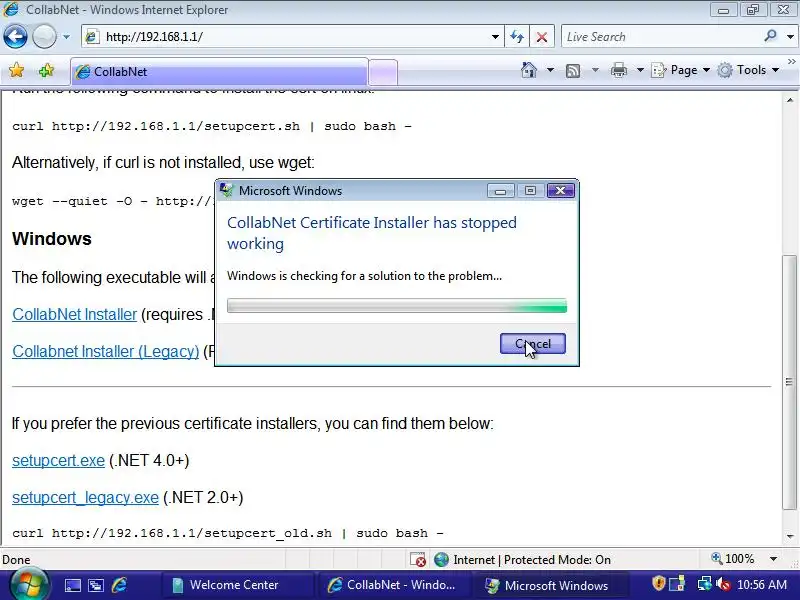Click the Switch between windows icon
Image resolution: width=800 pixels, height=600 pixels.
coord(96,585)
